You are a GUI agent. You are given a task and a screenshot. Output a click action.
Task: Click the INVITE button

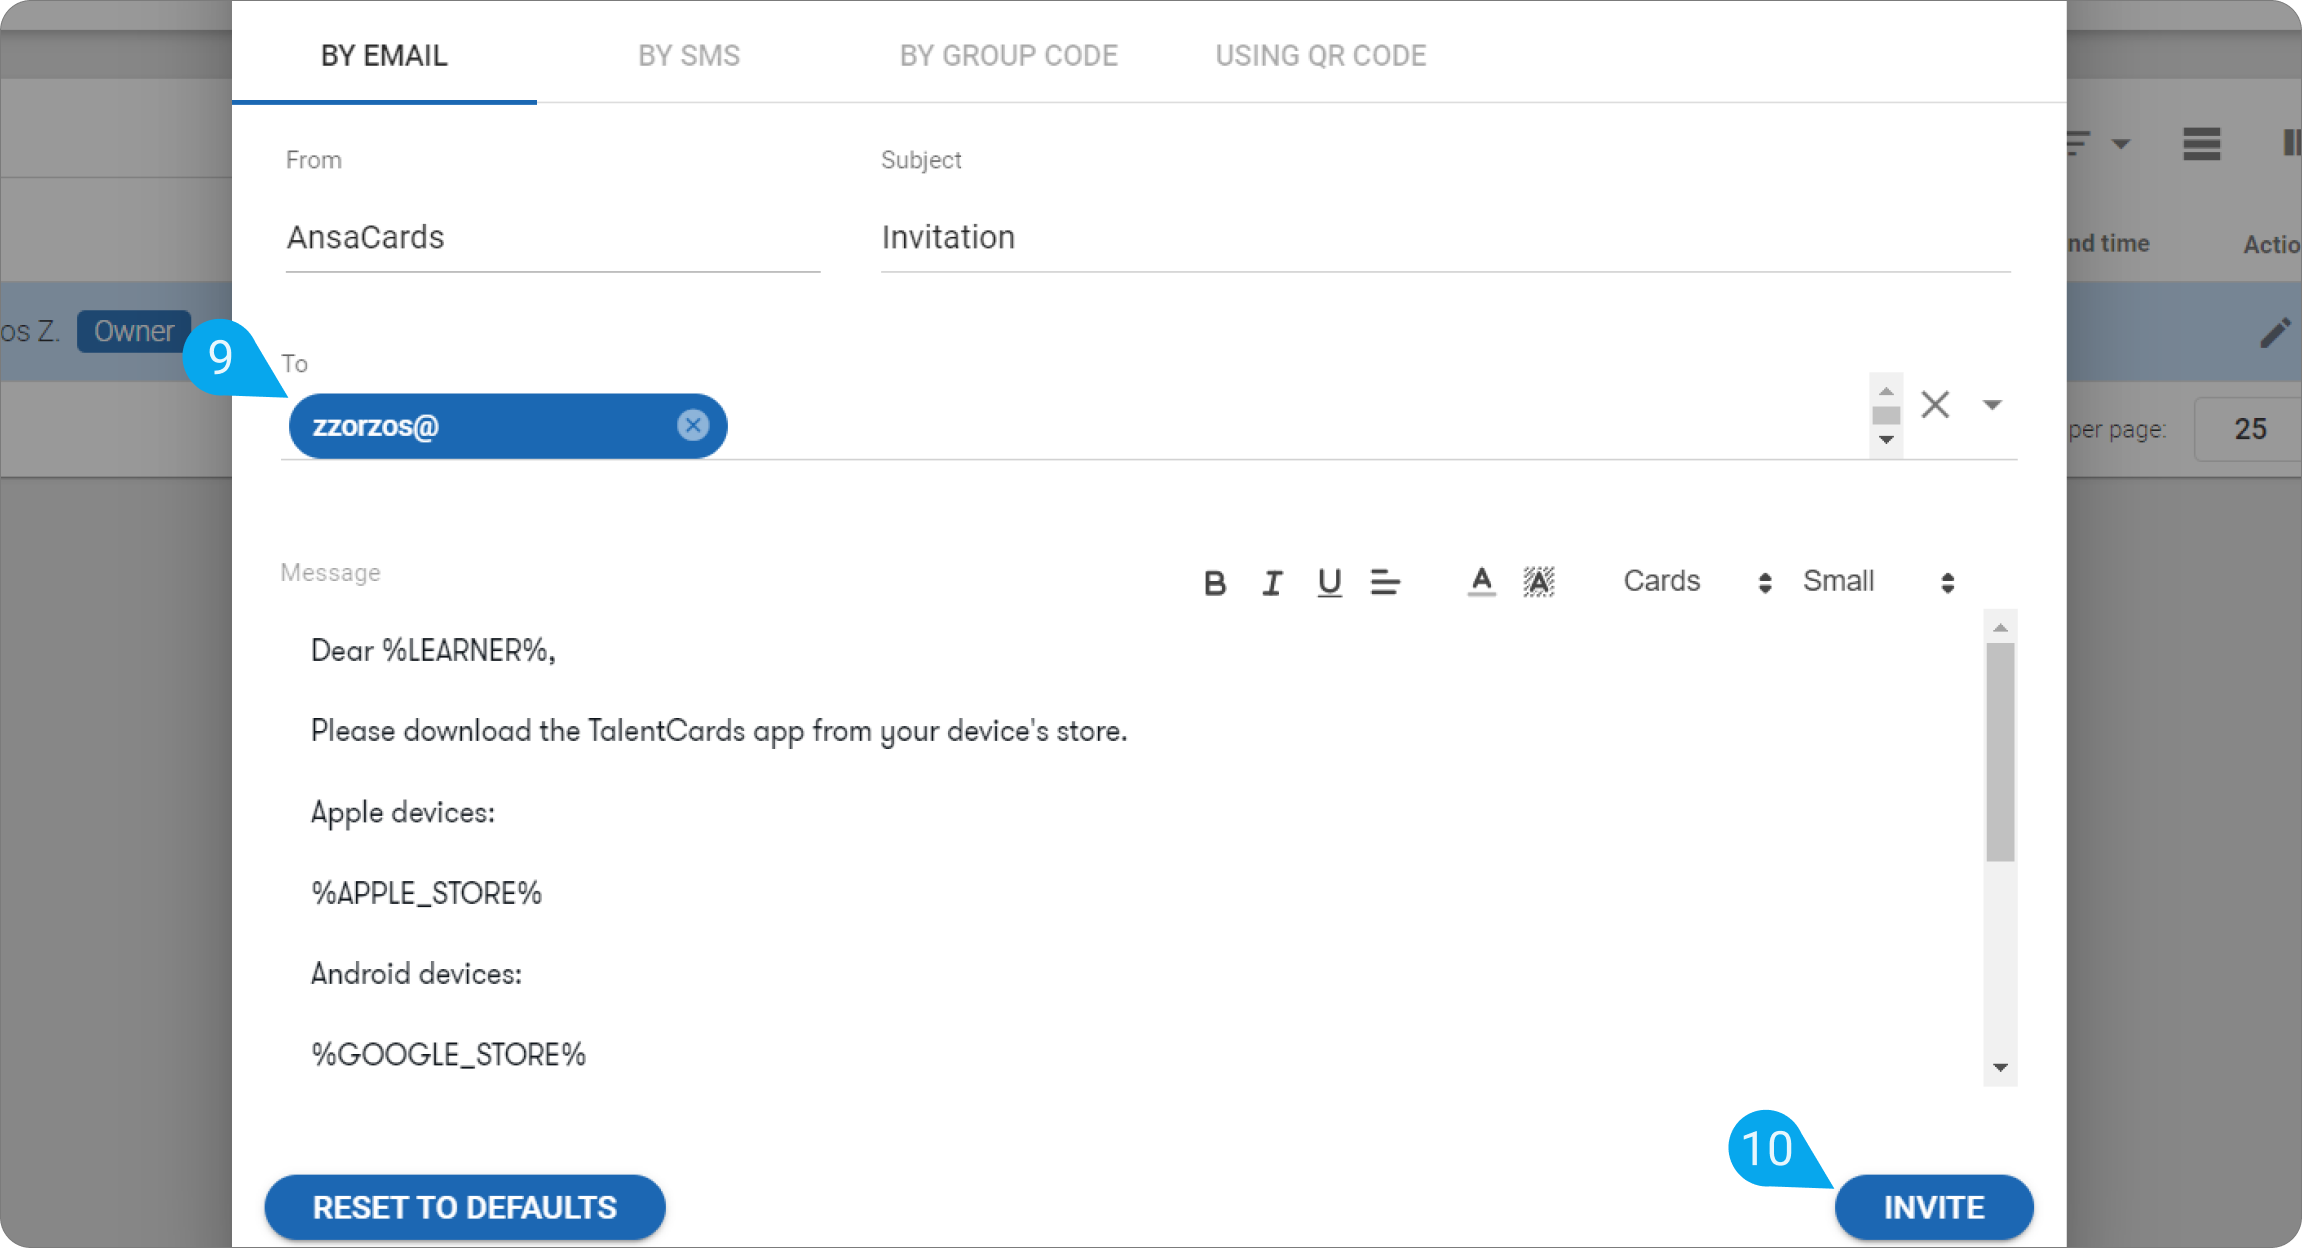(x=1934, y=1207)
